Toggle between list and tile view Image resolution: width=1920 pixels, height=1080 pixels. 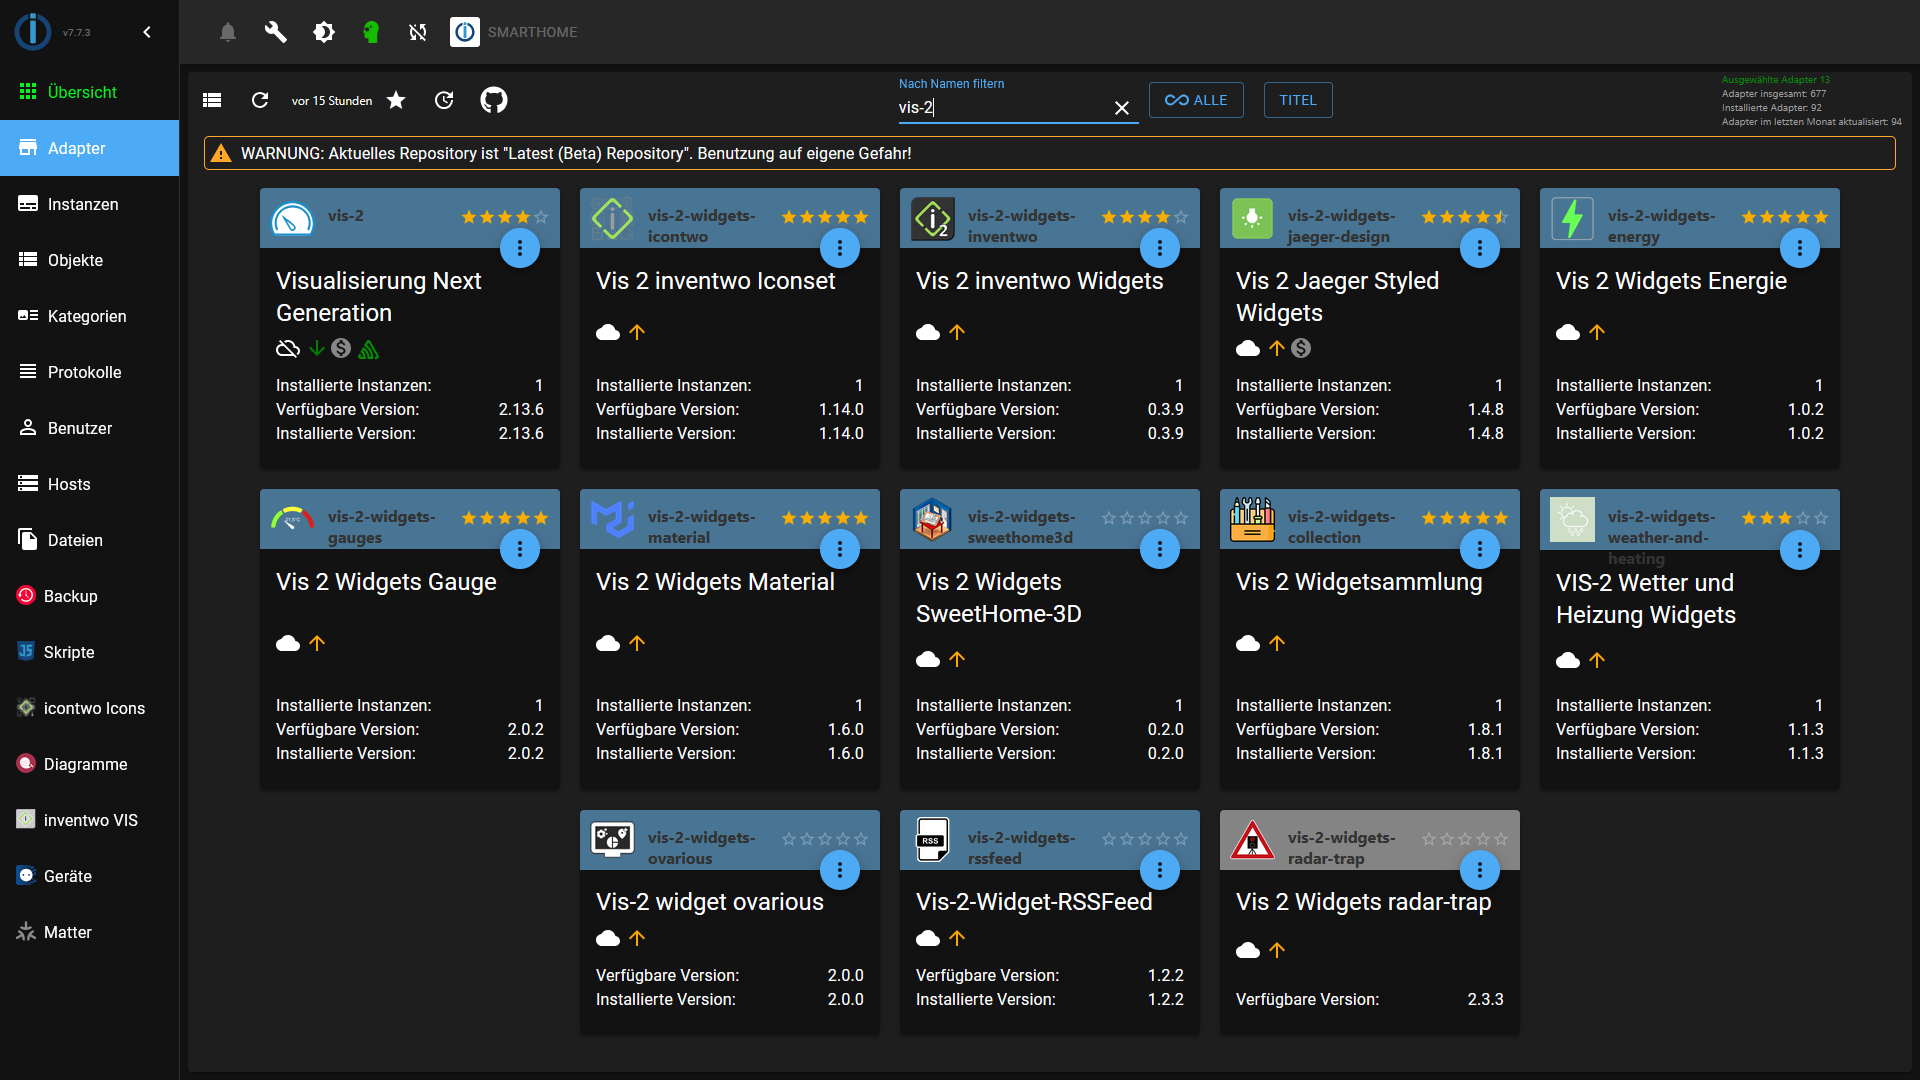pyautogui.click(x=212, y=100)
